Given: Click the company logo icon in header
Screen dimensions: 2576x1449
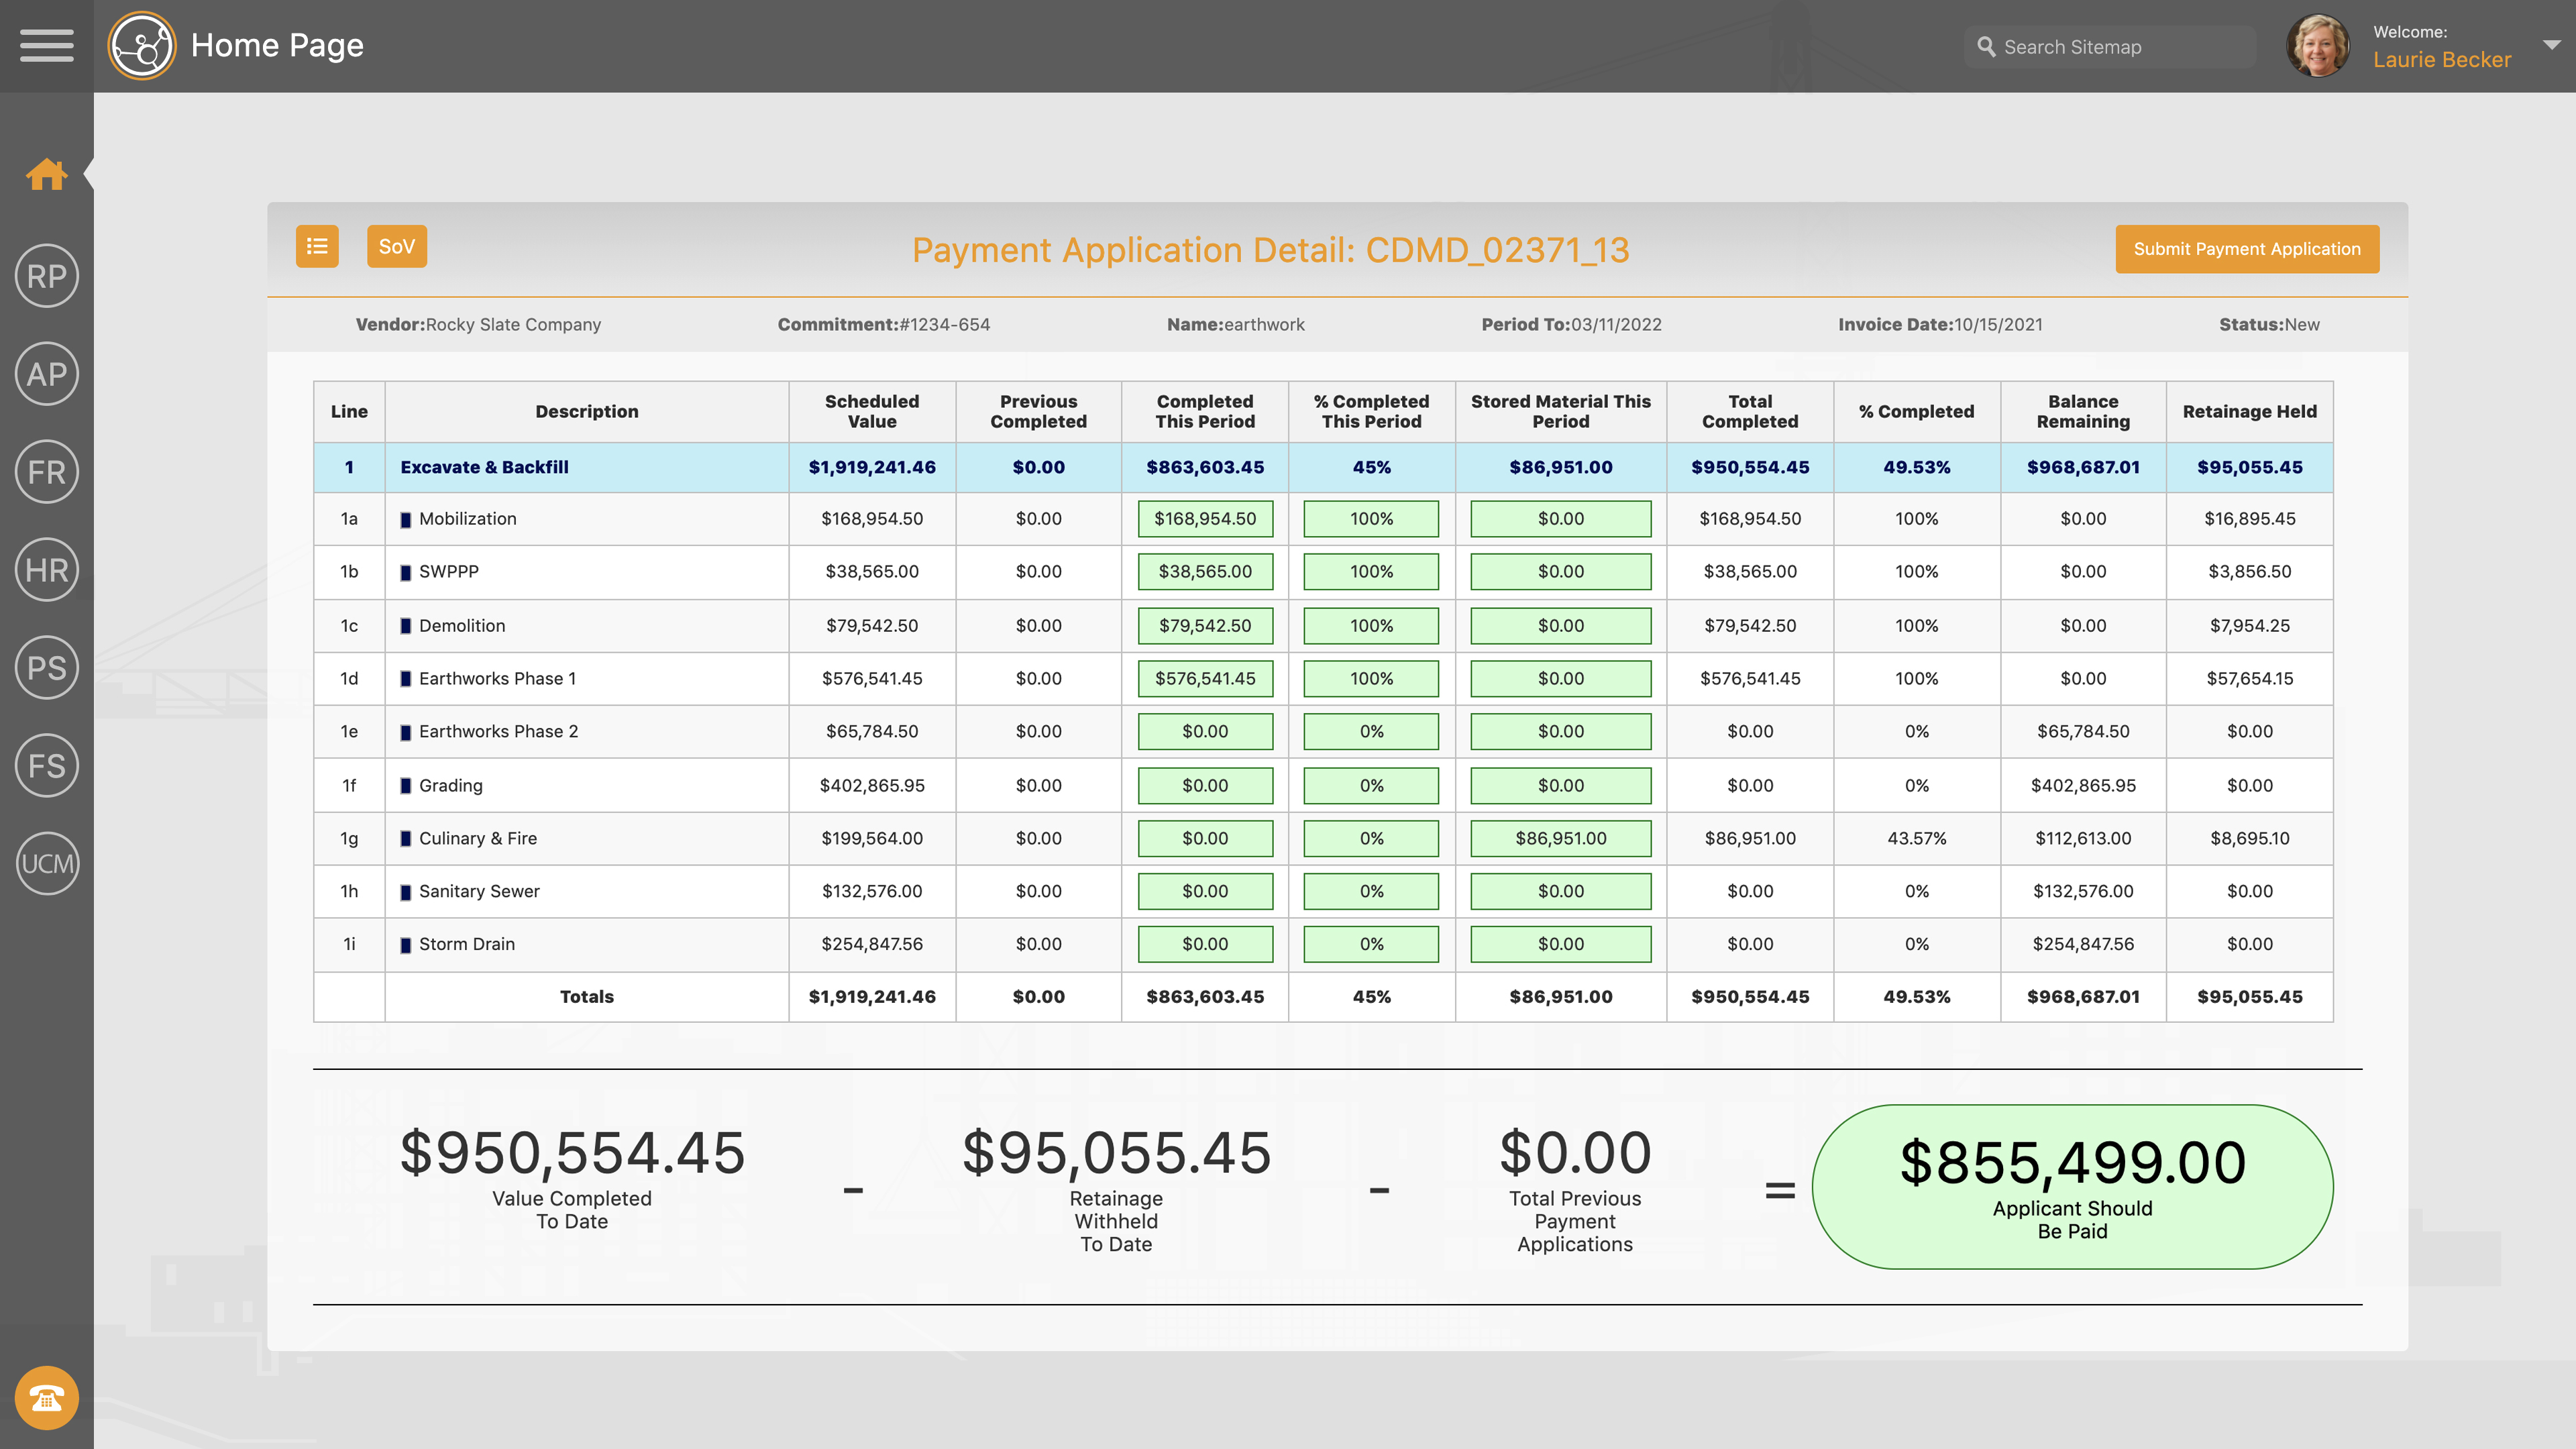Looking at the screenshot, I should click(142, 45).
